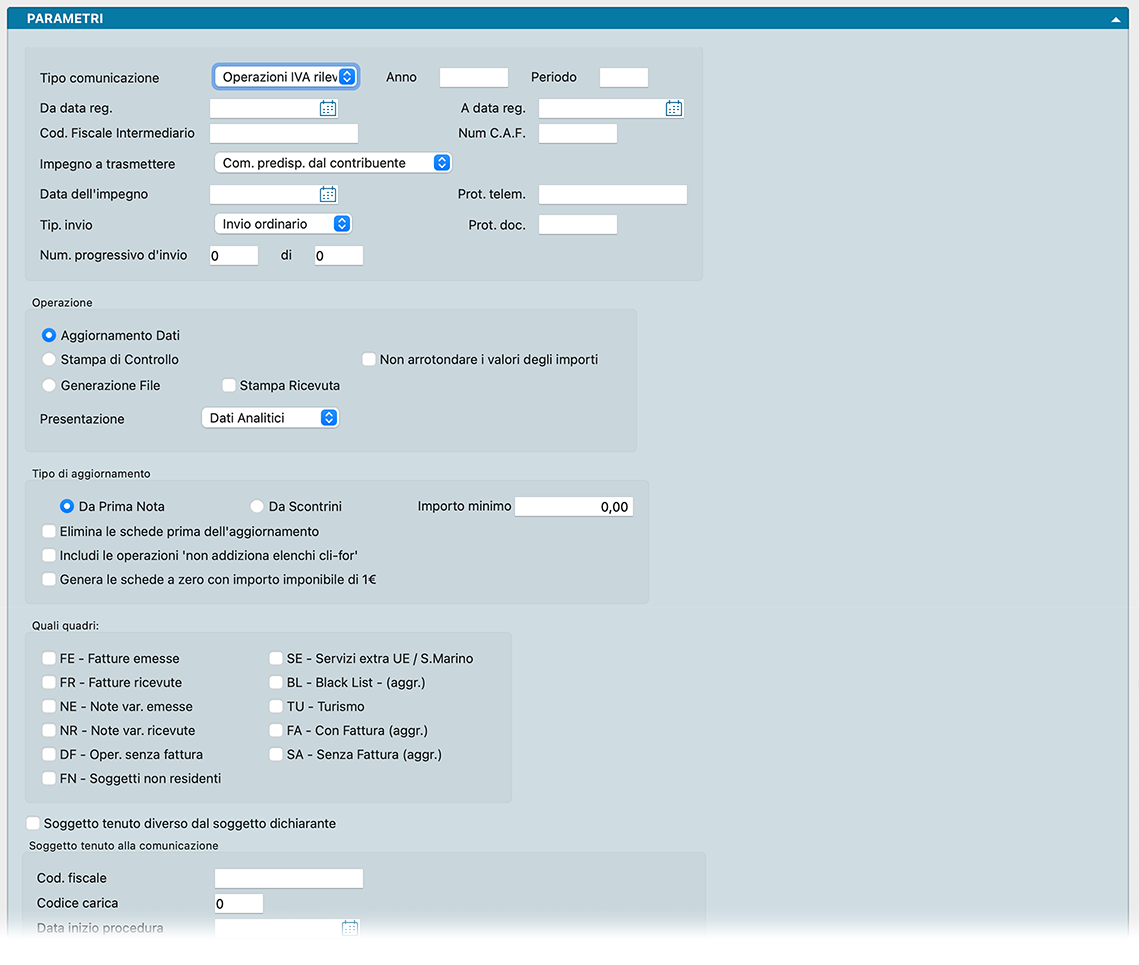Check Non arrotondare i valori degli importi

point(369,359)
